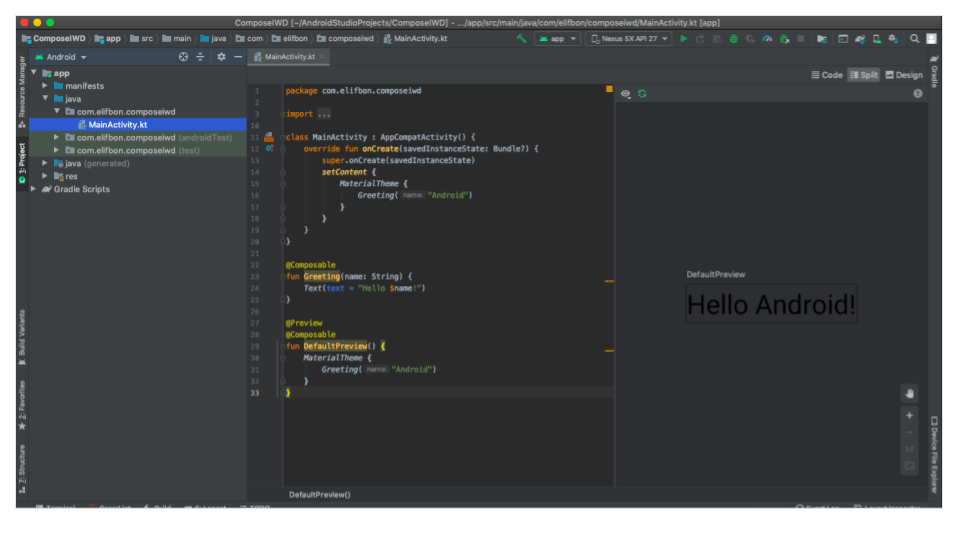Click the project panel settings gear icon
The width and height of the screenshot is (958, 533).
(221, 57)
